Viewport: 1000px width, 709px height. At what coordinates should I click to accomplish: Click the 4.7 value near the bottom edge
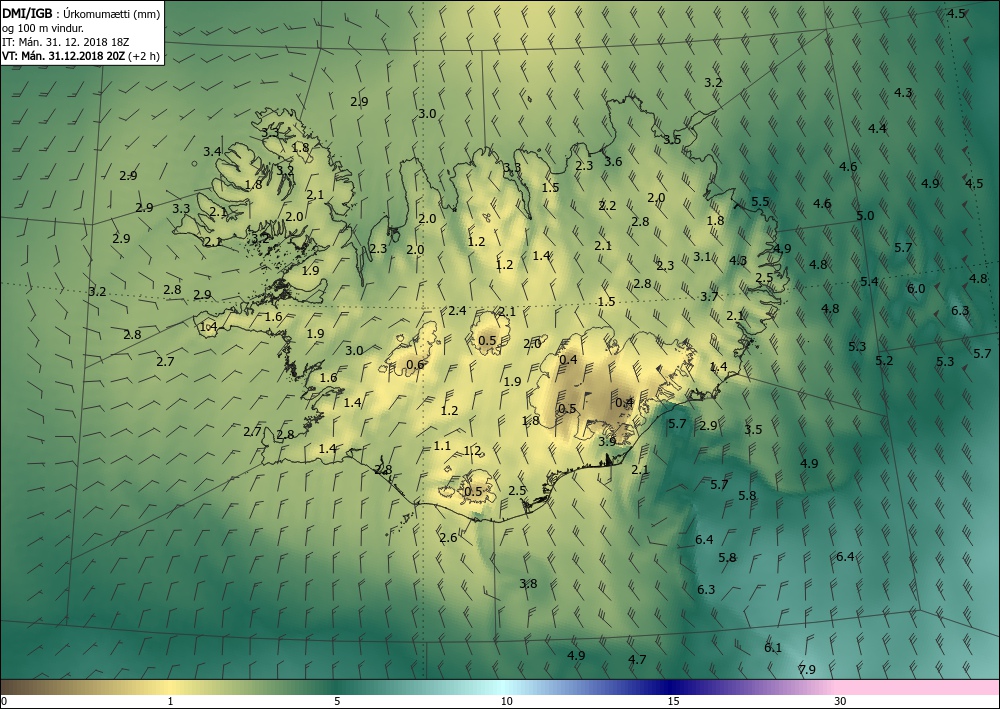(x=637, y=660)
